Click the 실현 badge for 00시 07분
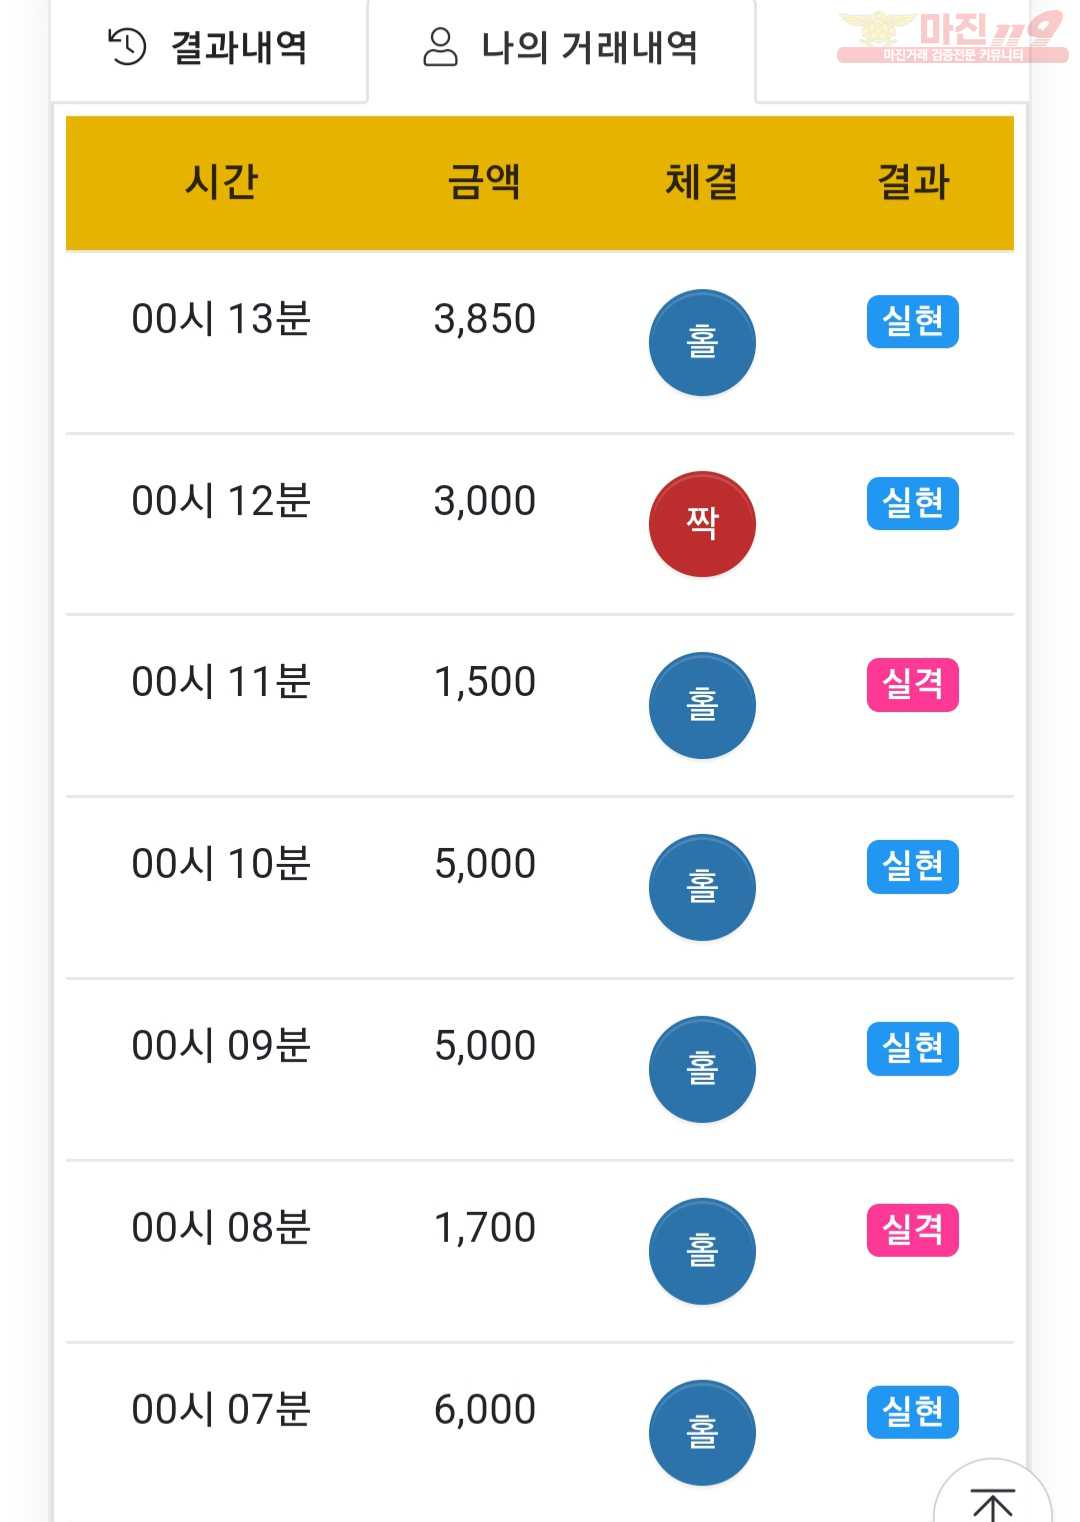 [912, 1412]
